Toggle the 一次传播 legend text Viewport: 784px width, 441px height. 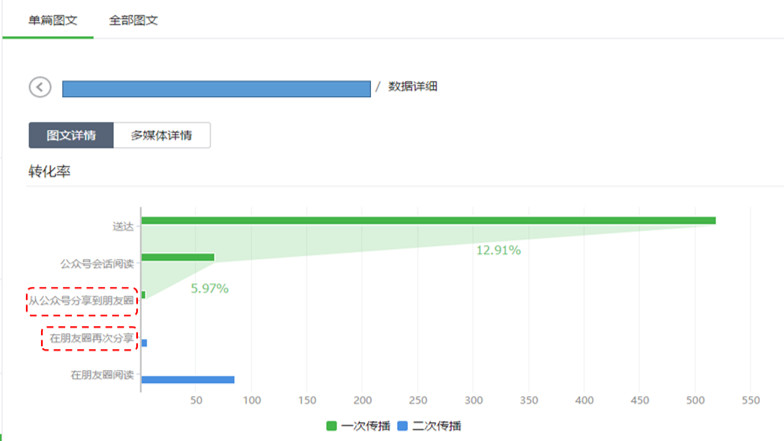point(366,426)
